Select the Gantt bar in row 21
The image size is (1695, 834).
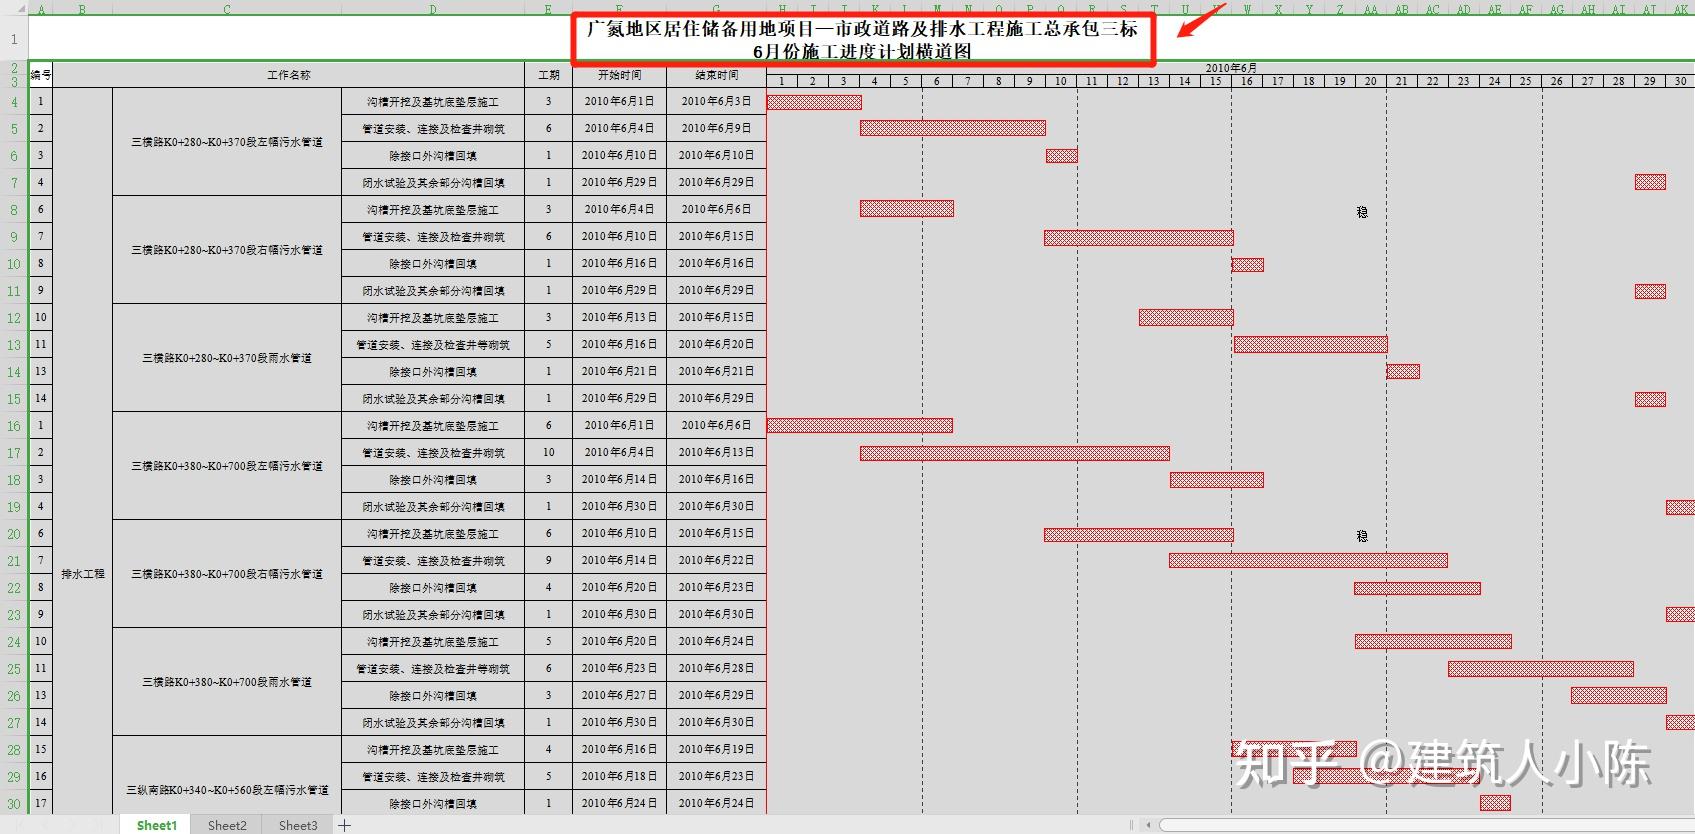(x=1308, y=561)
